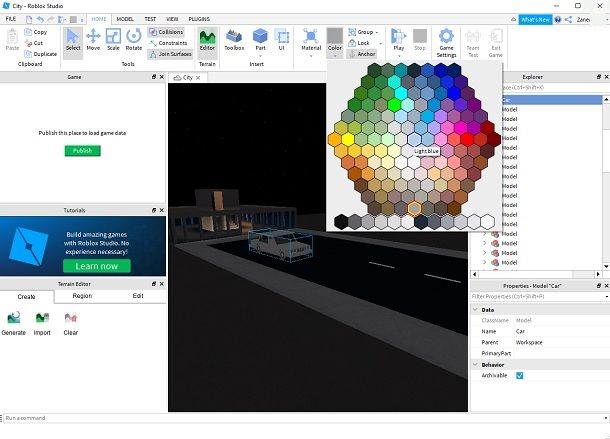Switch to the PLUGINS ribbon tab

(199, 19)
